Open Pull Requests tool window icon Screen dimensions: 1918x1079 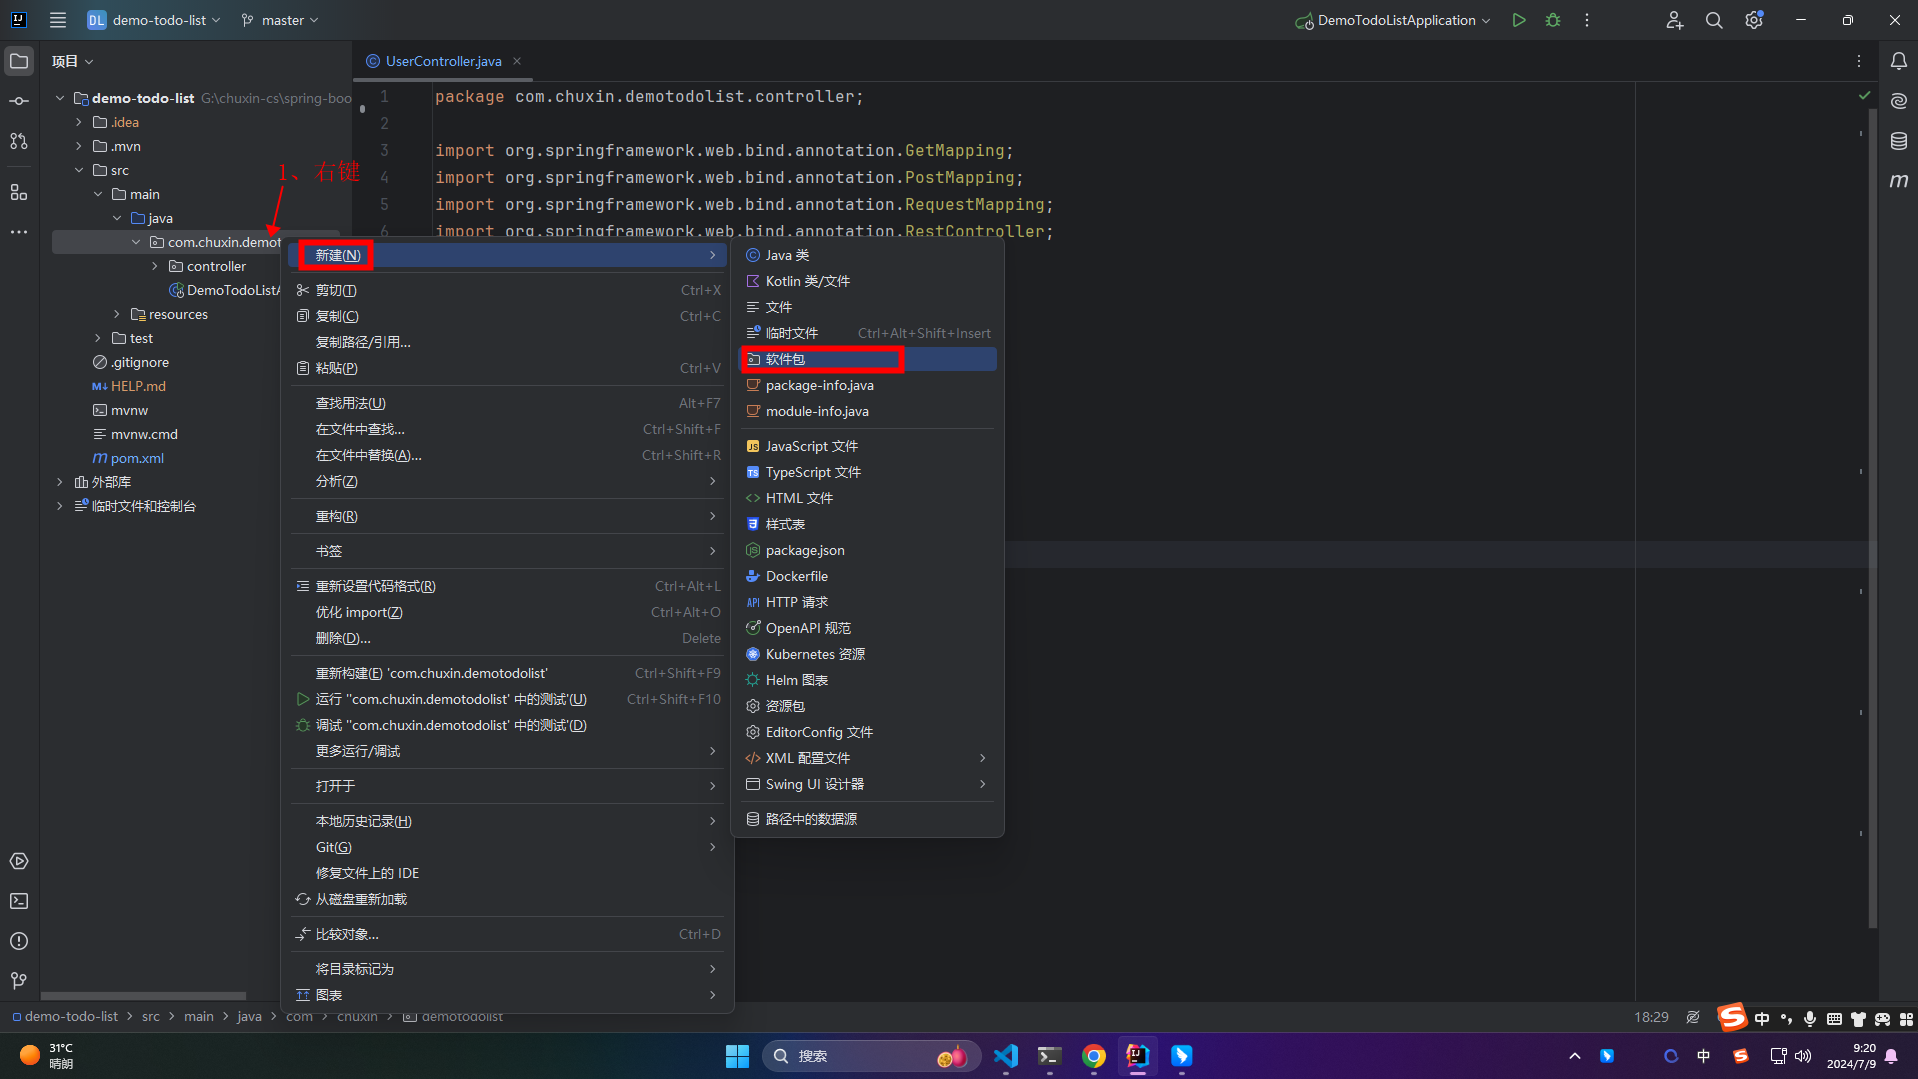(x=19, y=141)
